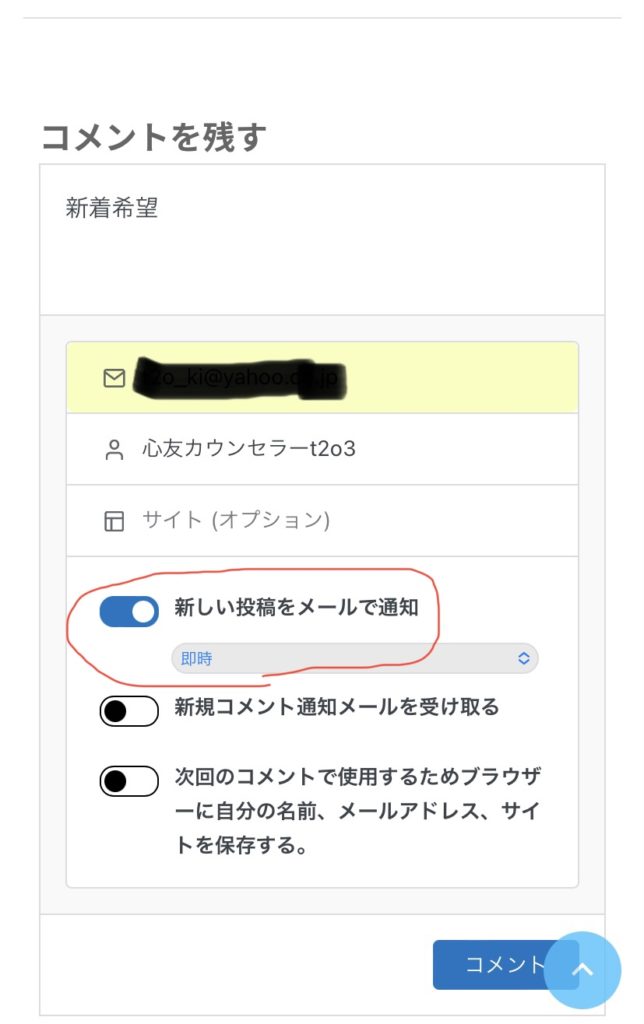The width and height of the screenshot is (644, 1024).
Task: Click the envelope icon in the email field
Action: click(114, 378)
